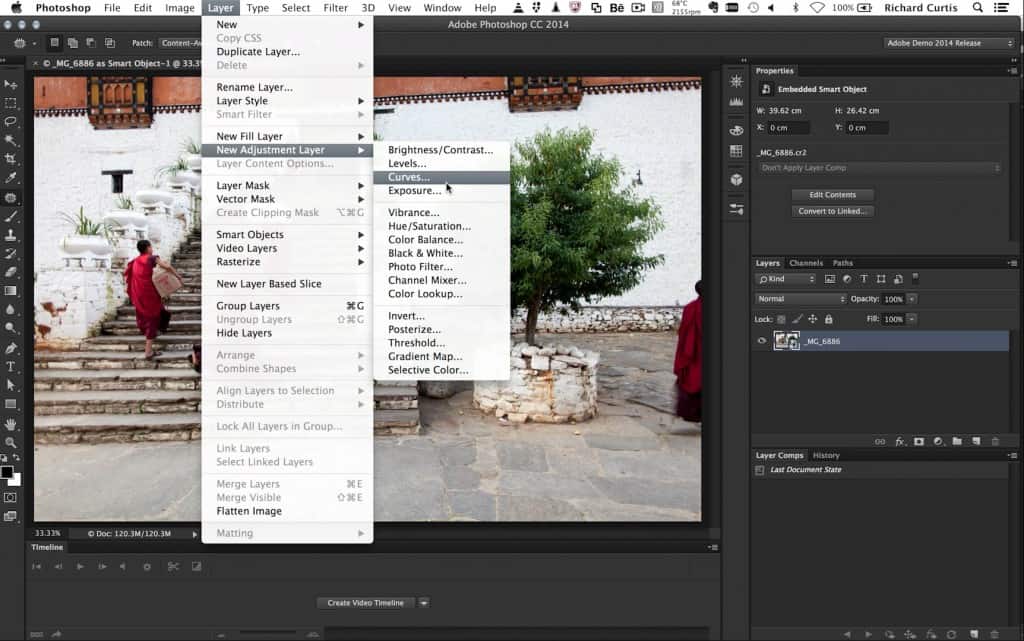Image resolution: width=1024 pixels, height=641 pixels.
Task: Click Opacity value field
Action: [x=893, y=299]
